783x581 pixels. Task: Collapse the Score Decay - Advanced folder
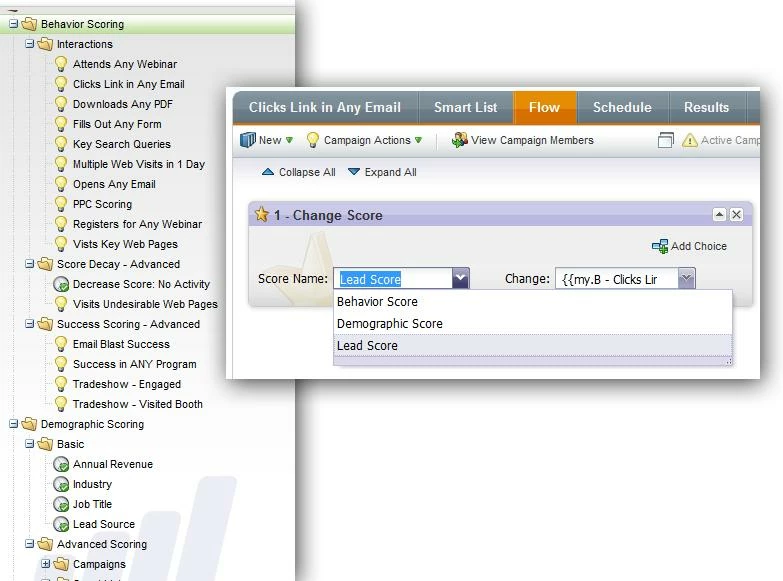coord(29,263)
